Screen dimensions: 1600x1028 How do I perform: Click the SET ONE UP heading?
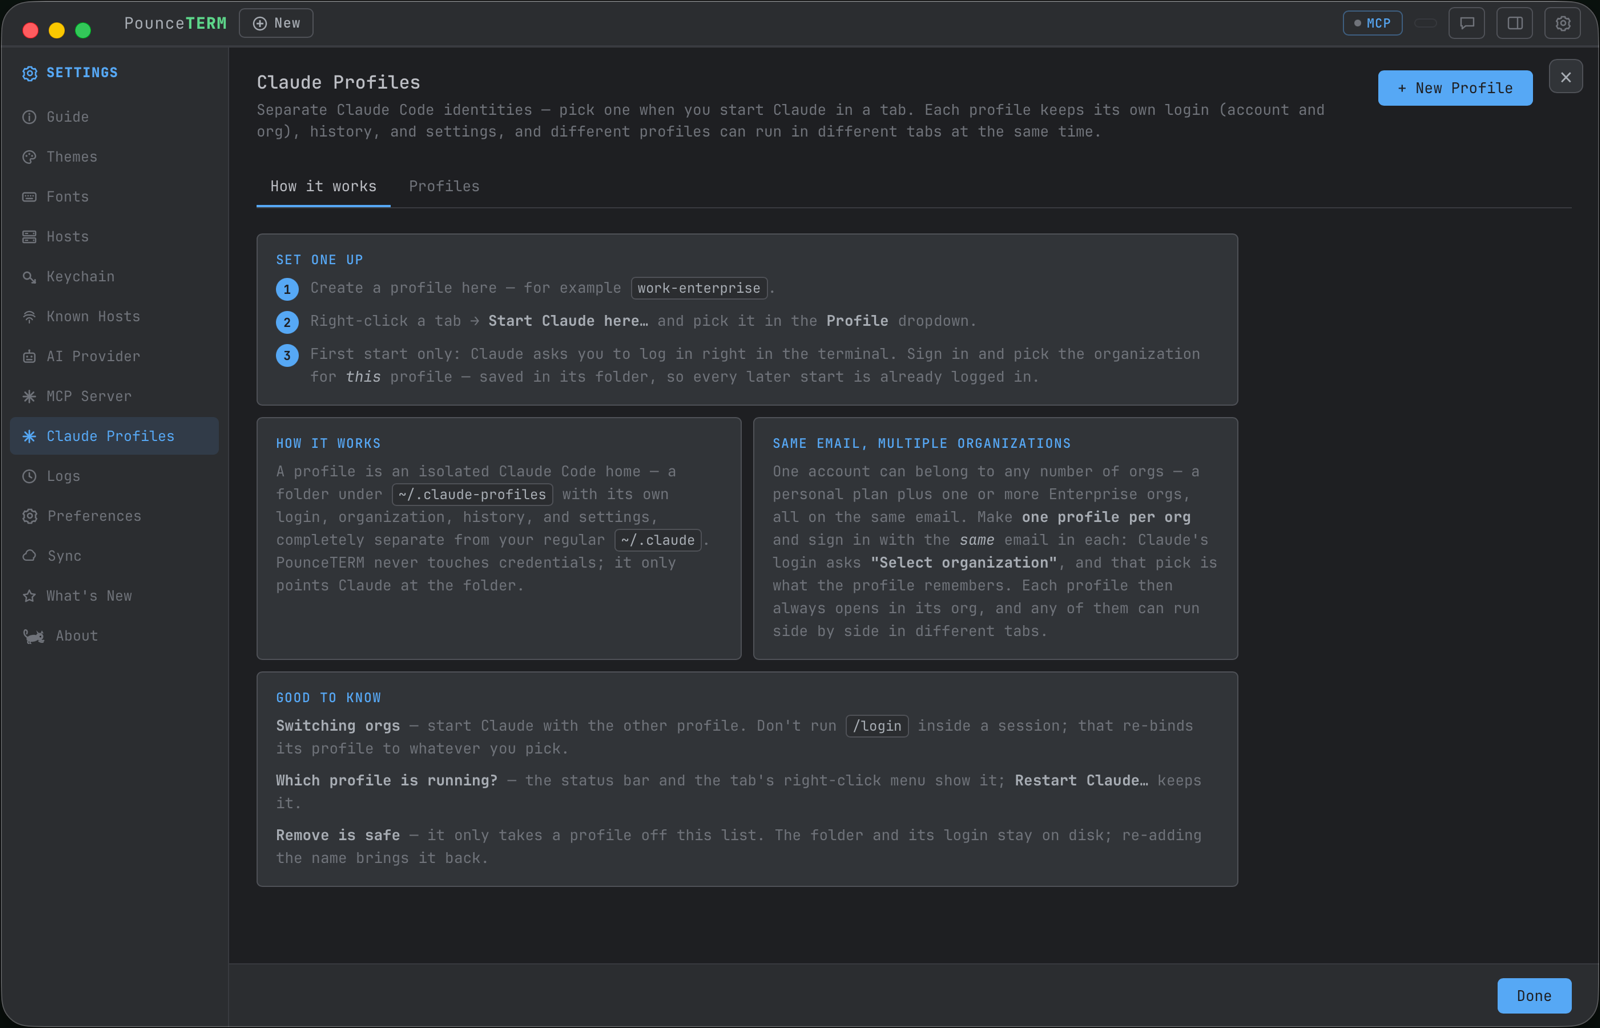(x=320, y=260)
